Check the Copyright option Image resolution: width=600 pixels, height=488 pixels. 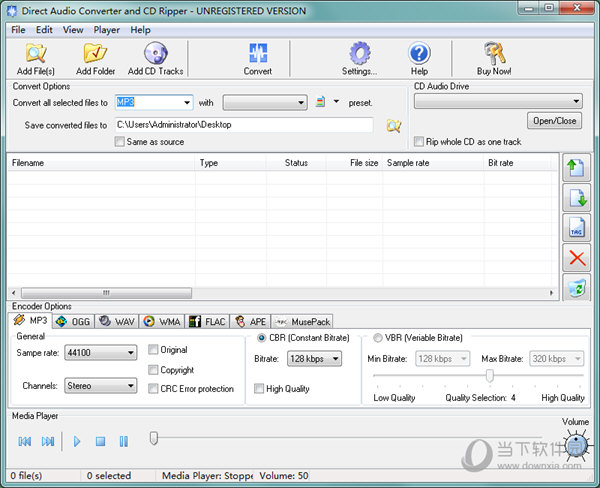(153, 370)
